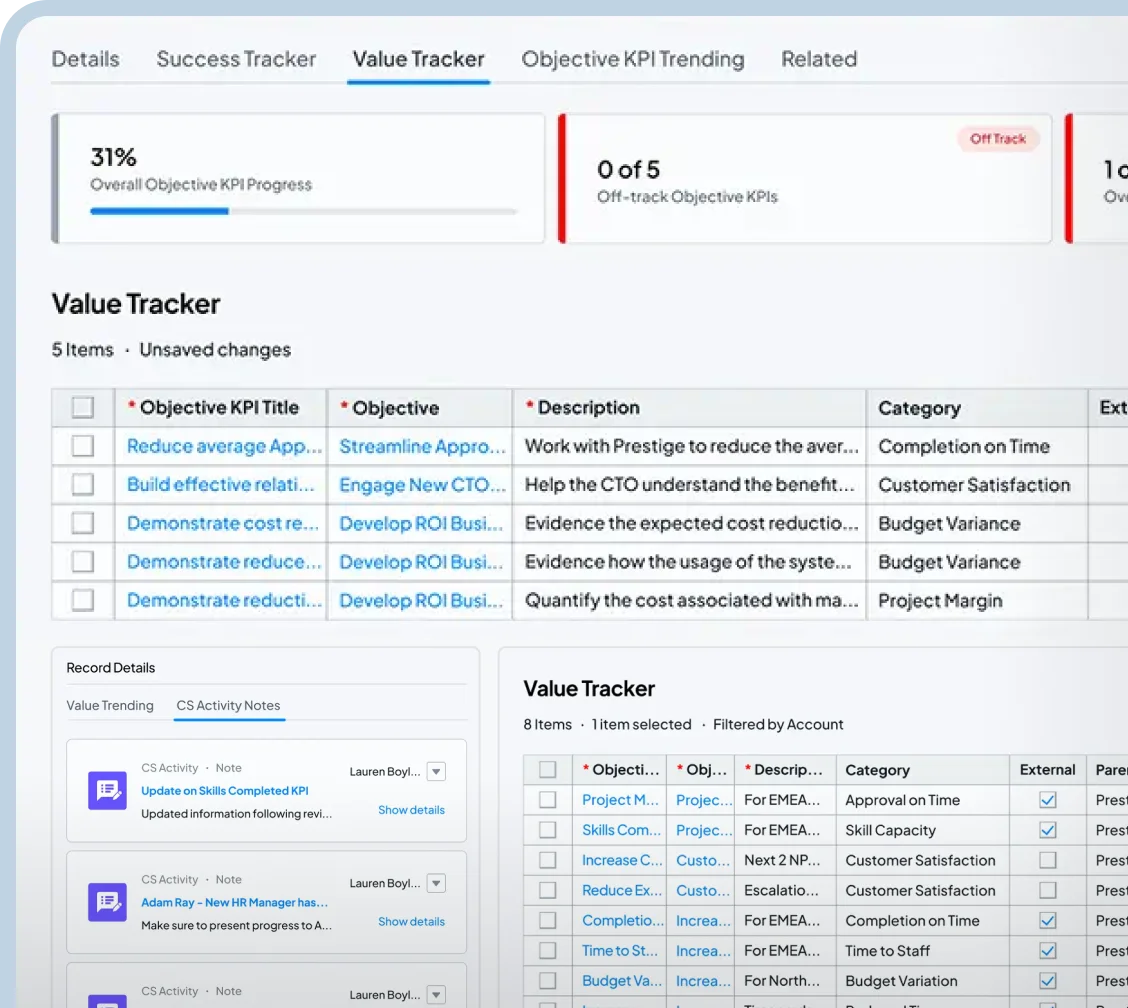Click the Description column header in top table
The image size is (1128, 1008).
(588, 408)
